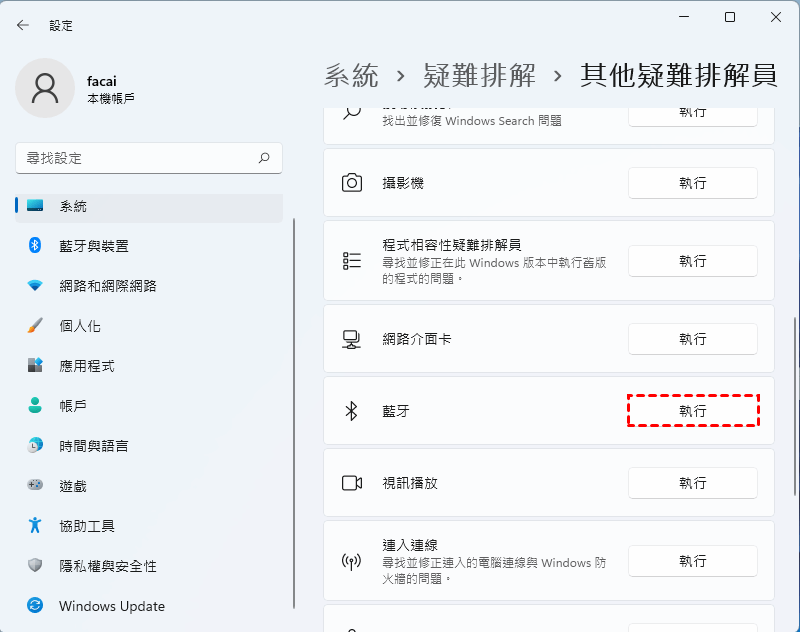The height and width of the screenshot is (632, 800).
Task: Click the Bluetooth icon beside 藍牙與裝置
Action: pyautogui.click(x=35, y=245)
